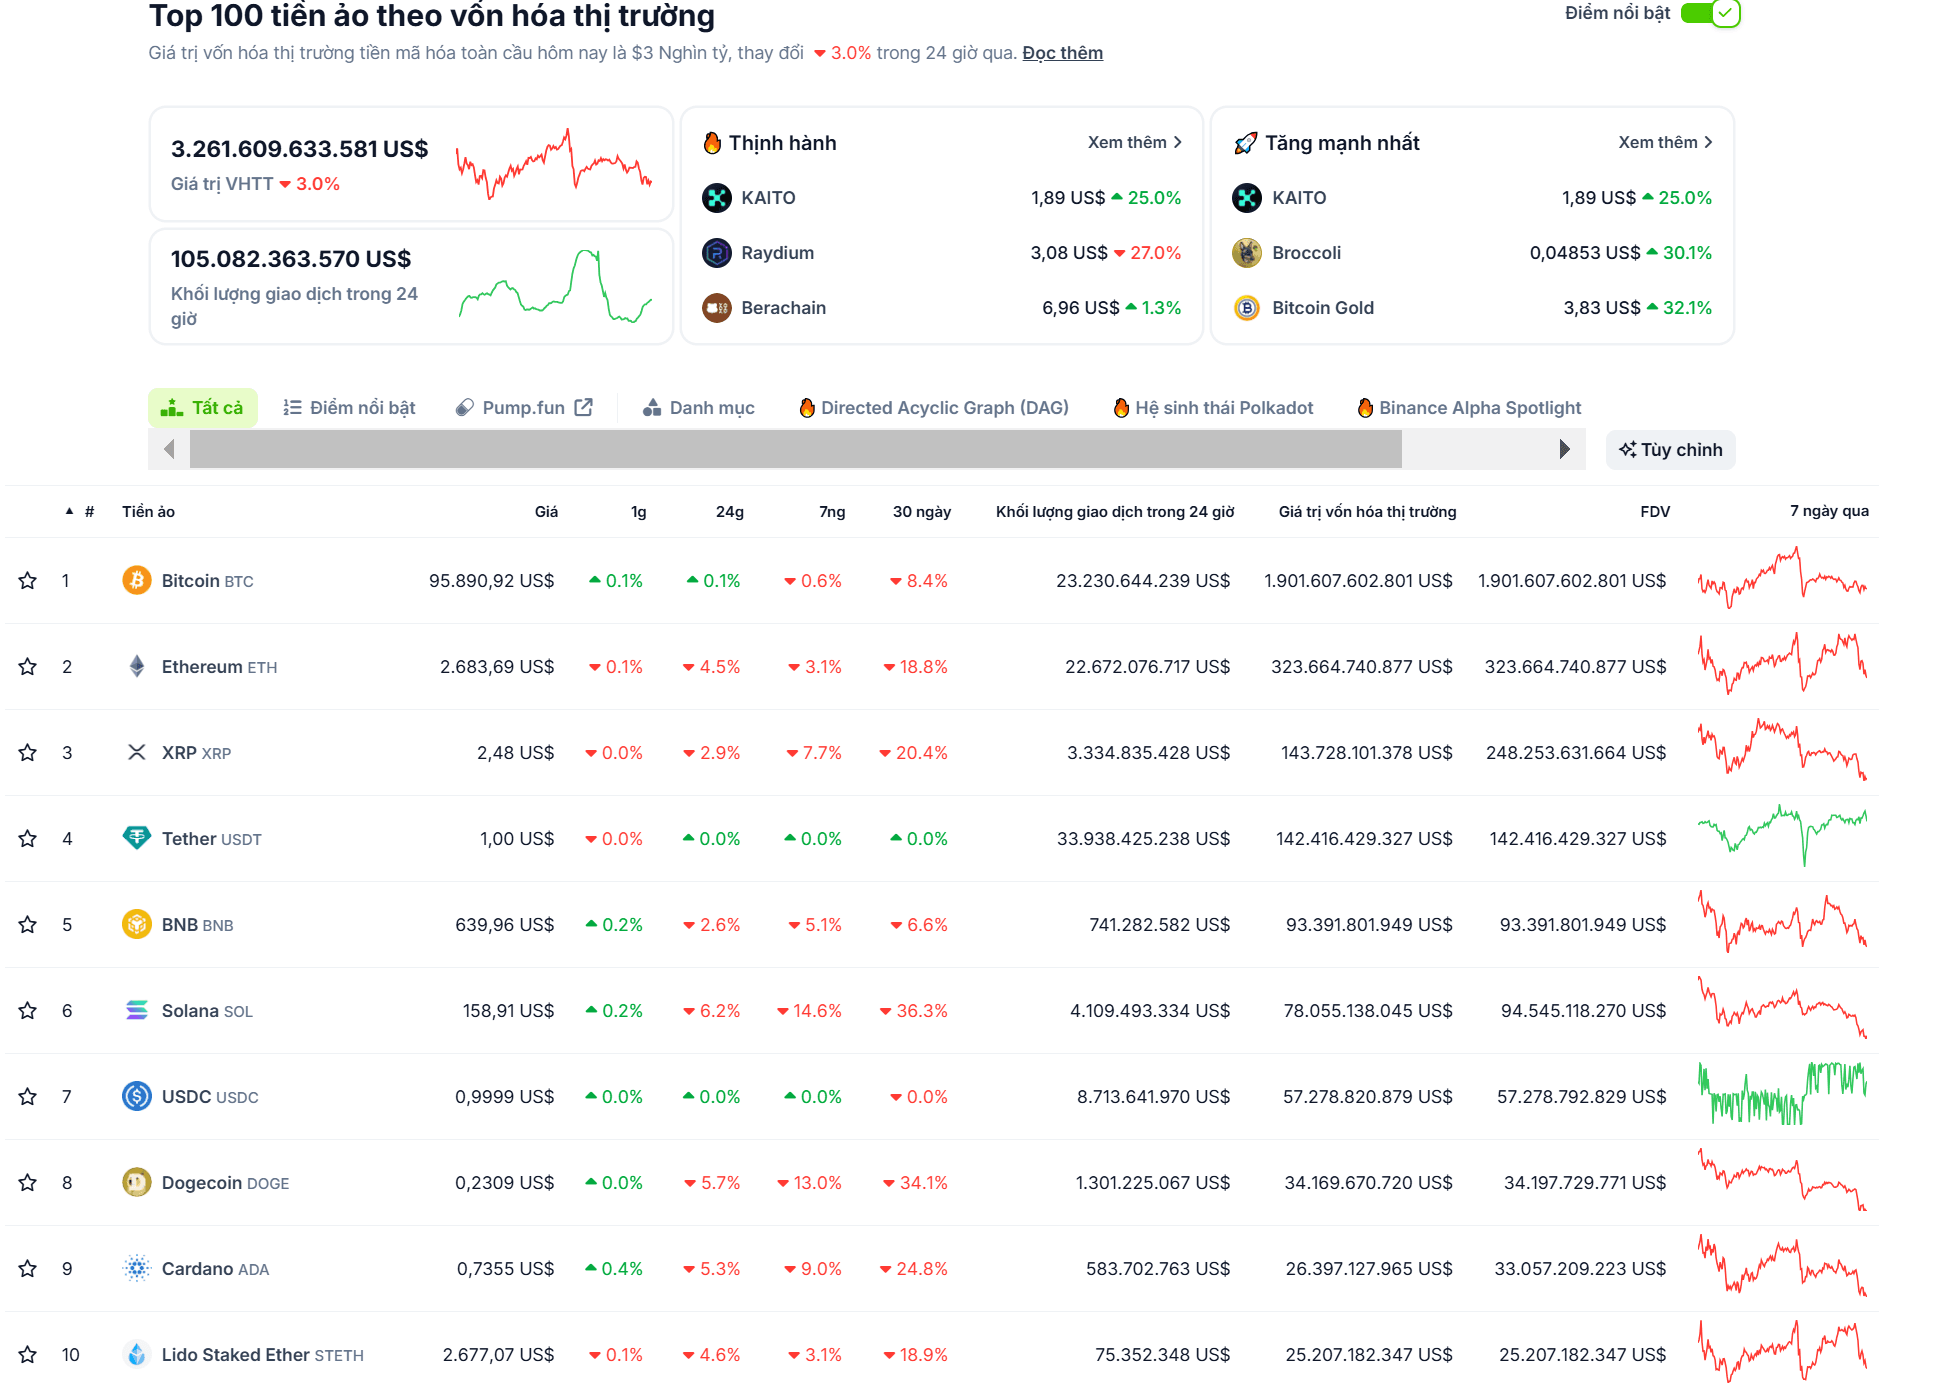1933x1385 pixels.
Task: Click KAITO icon in Thịnh hành card
Action: (717, 198)
